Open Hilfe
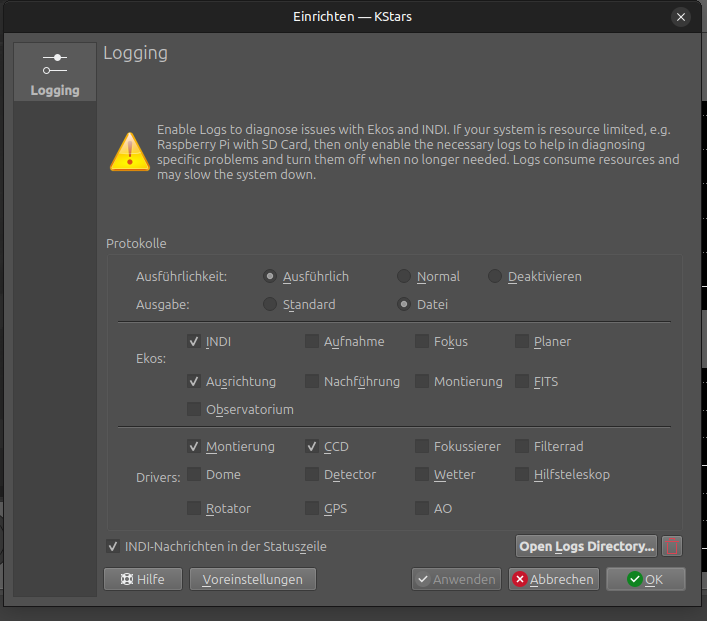 pyautogui.click(x=143, y=579)
